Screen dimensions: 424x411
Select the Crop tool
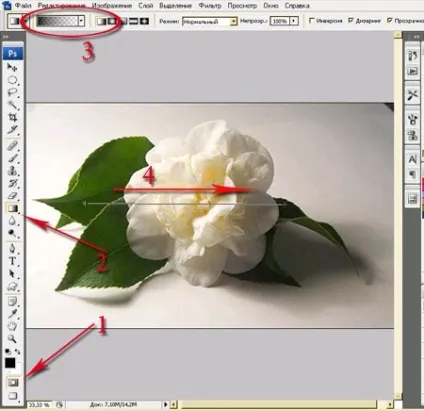click(12, 117)
